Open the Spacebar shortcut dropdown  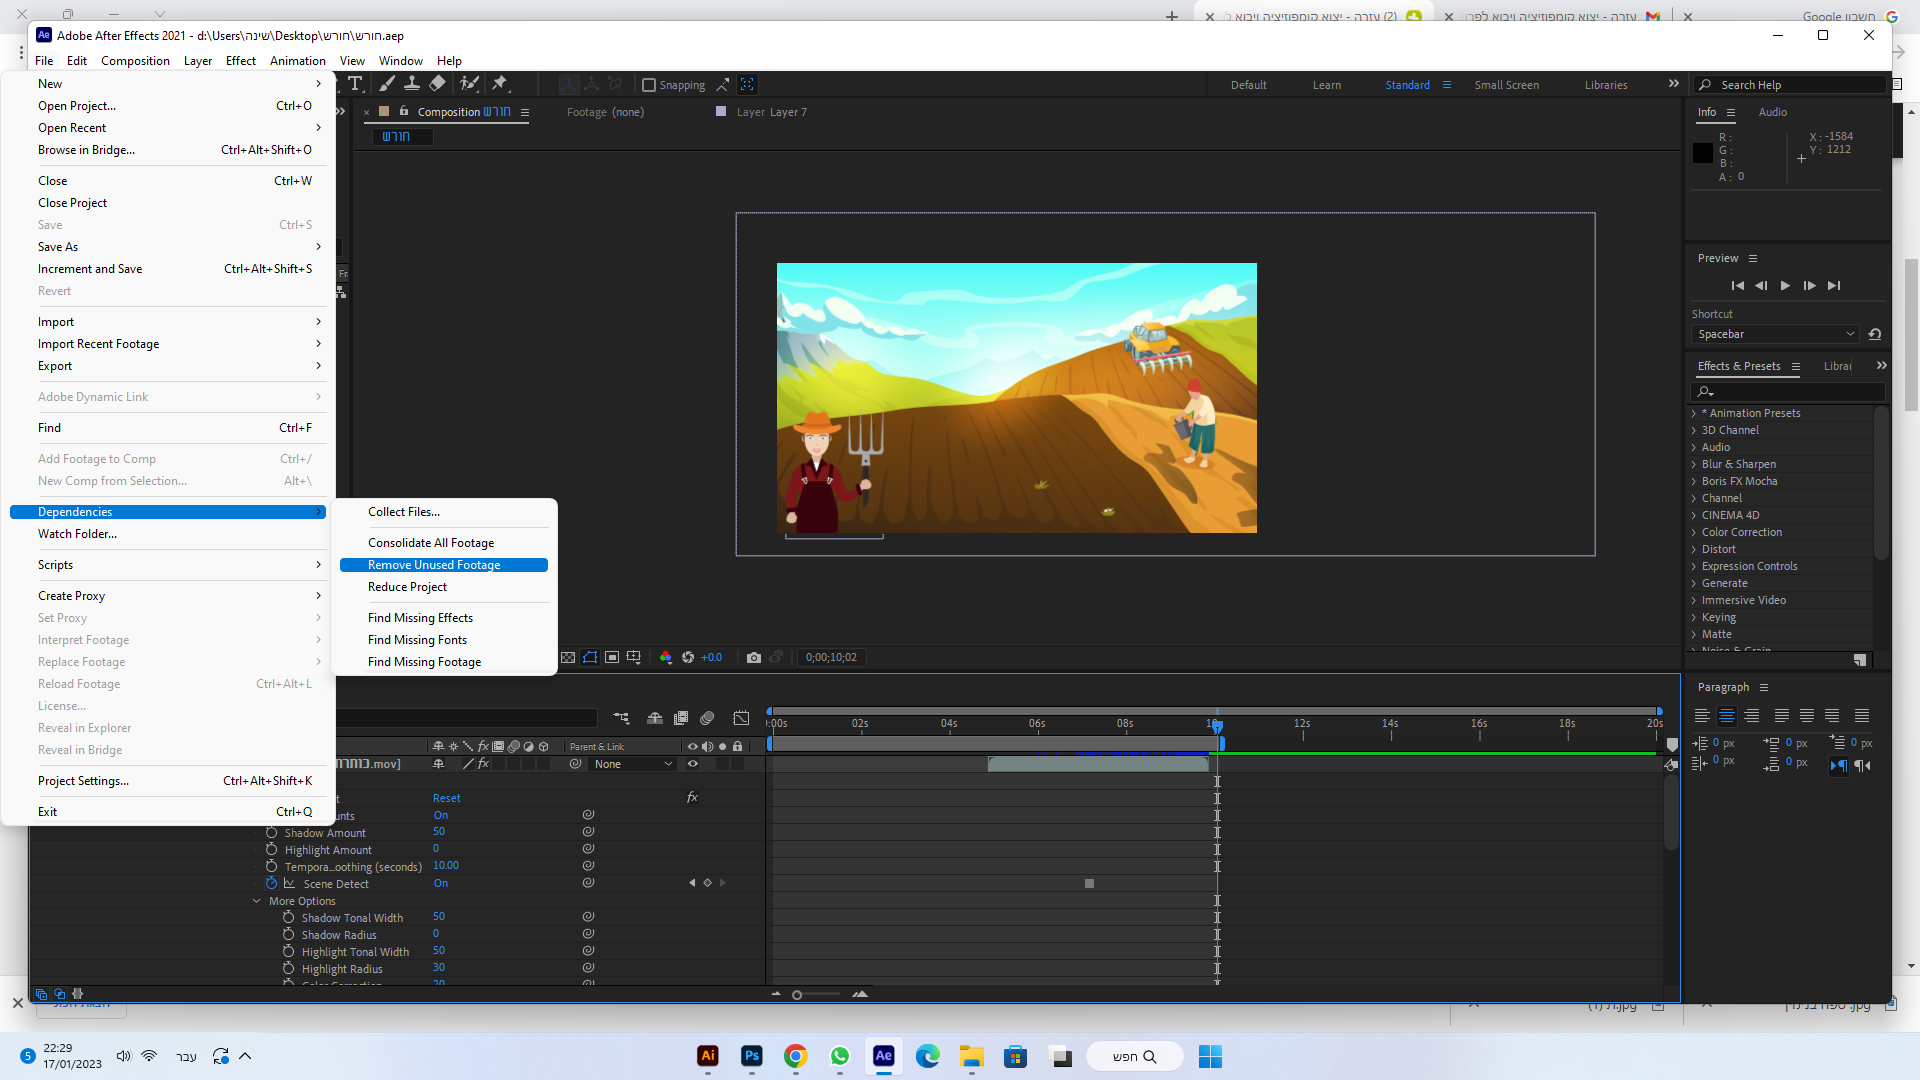tap(1776, 334)
